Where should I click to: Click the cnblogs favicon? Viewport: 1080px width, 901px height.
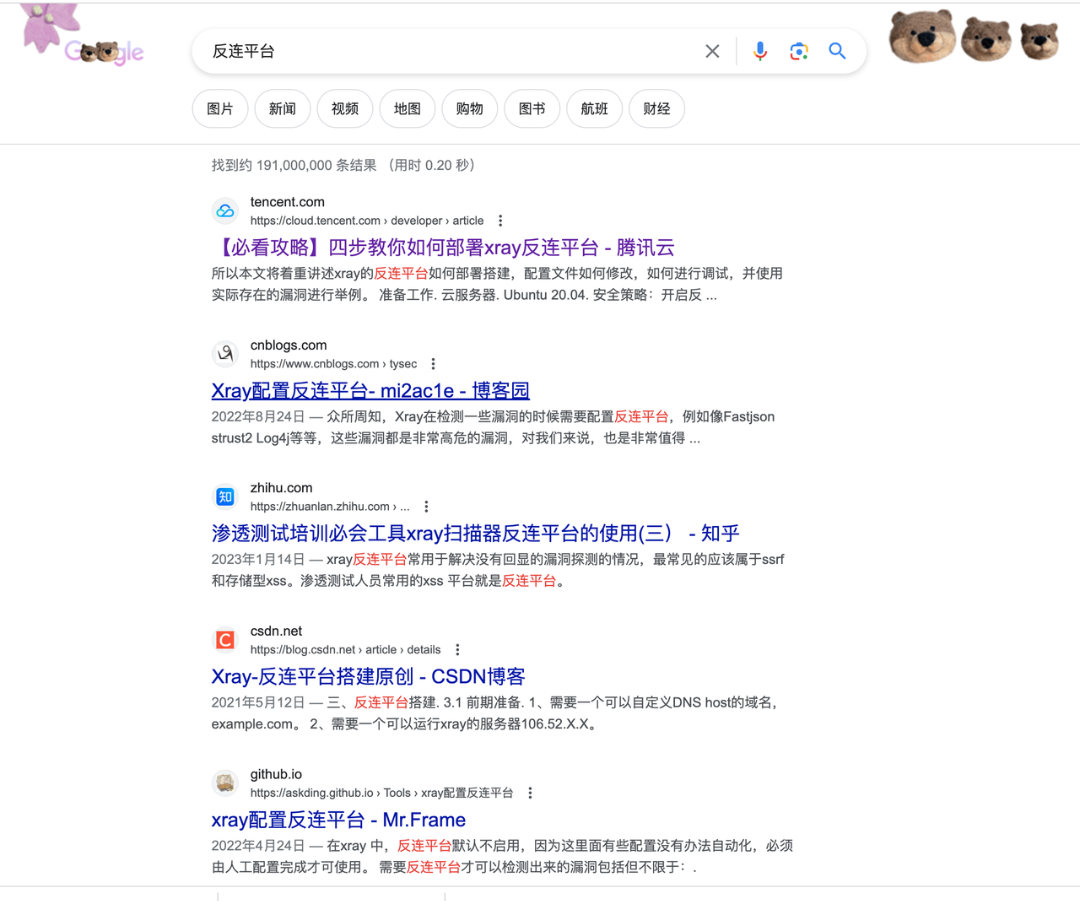click(x=225, y=354)
